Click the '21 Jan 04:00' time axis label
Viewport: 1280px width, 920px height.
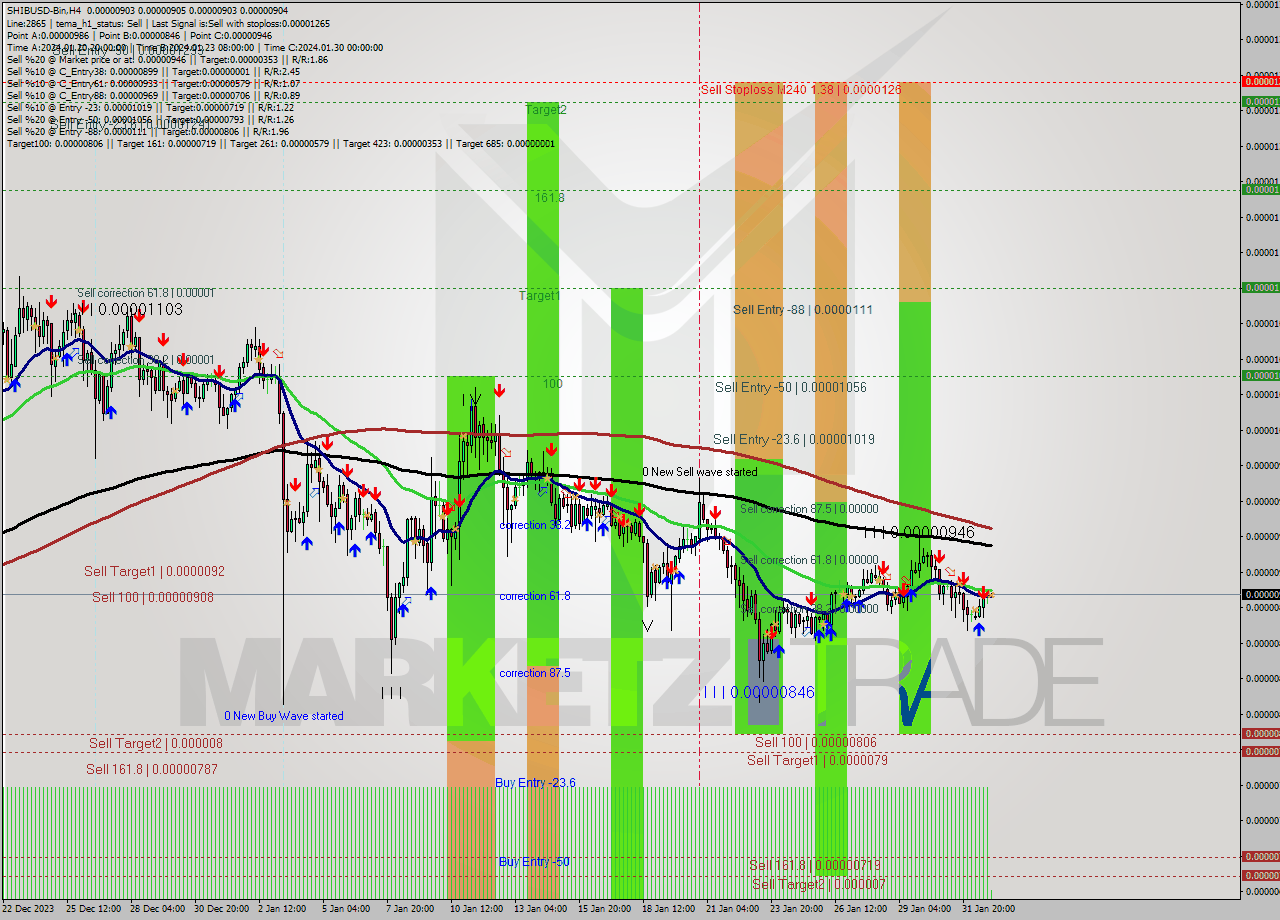[x=732, y=909]
